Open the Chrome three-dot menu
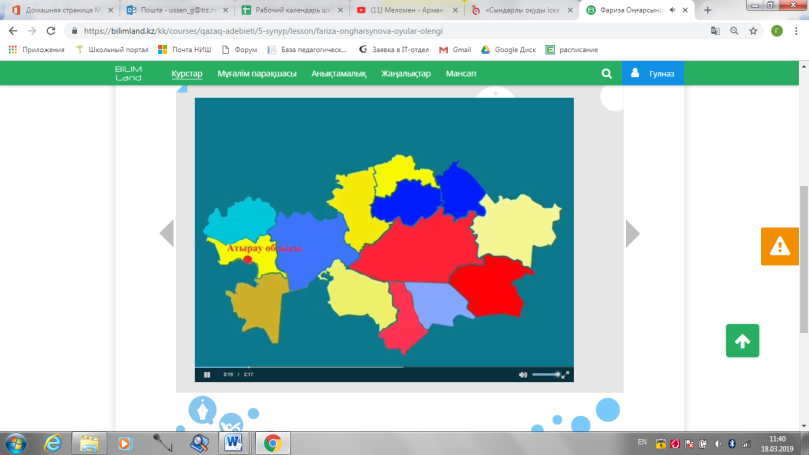 796,31
